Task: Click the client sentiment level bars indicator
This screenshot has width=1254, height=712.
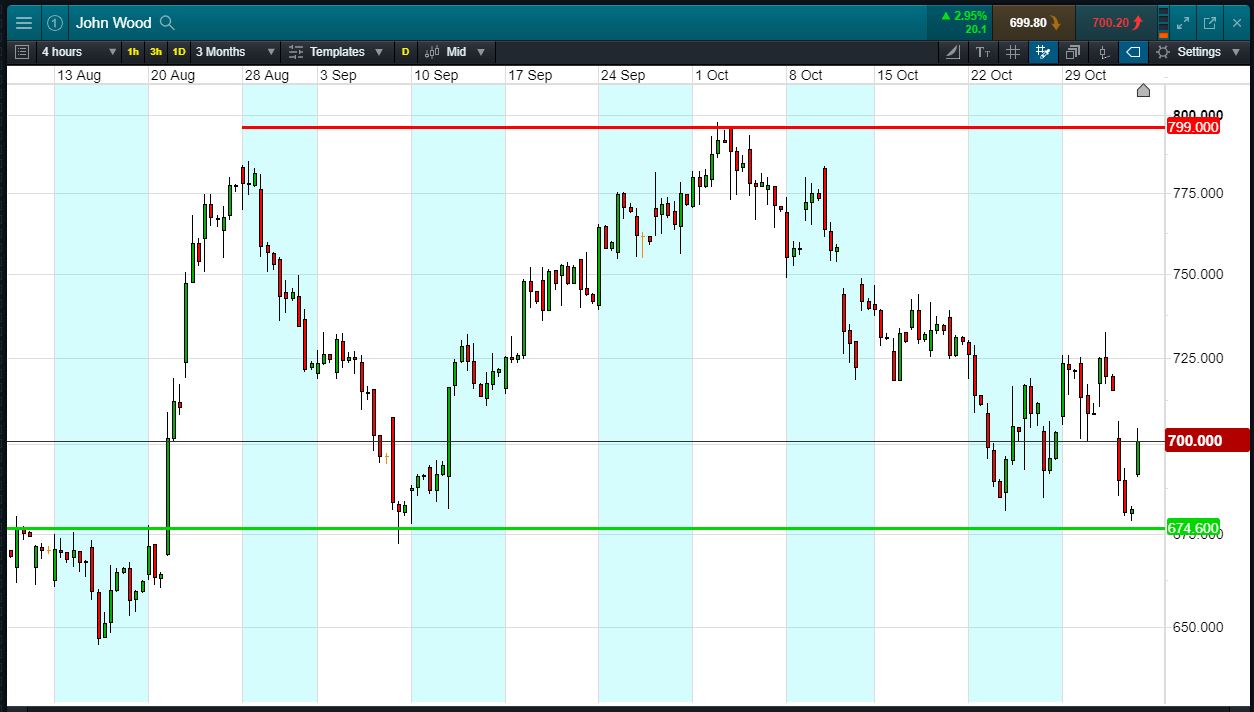Action: pyautogui.click(x=1163, y=22)
